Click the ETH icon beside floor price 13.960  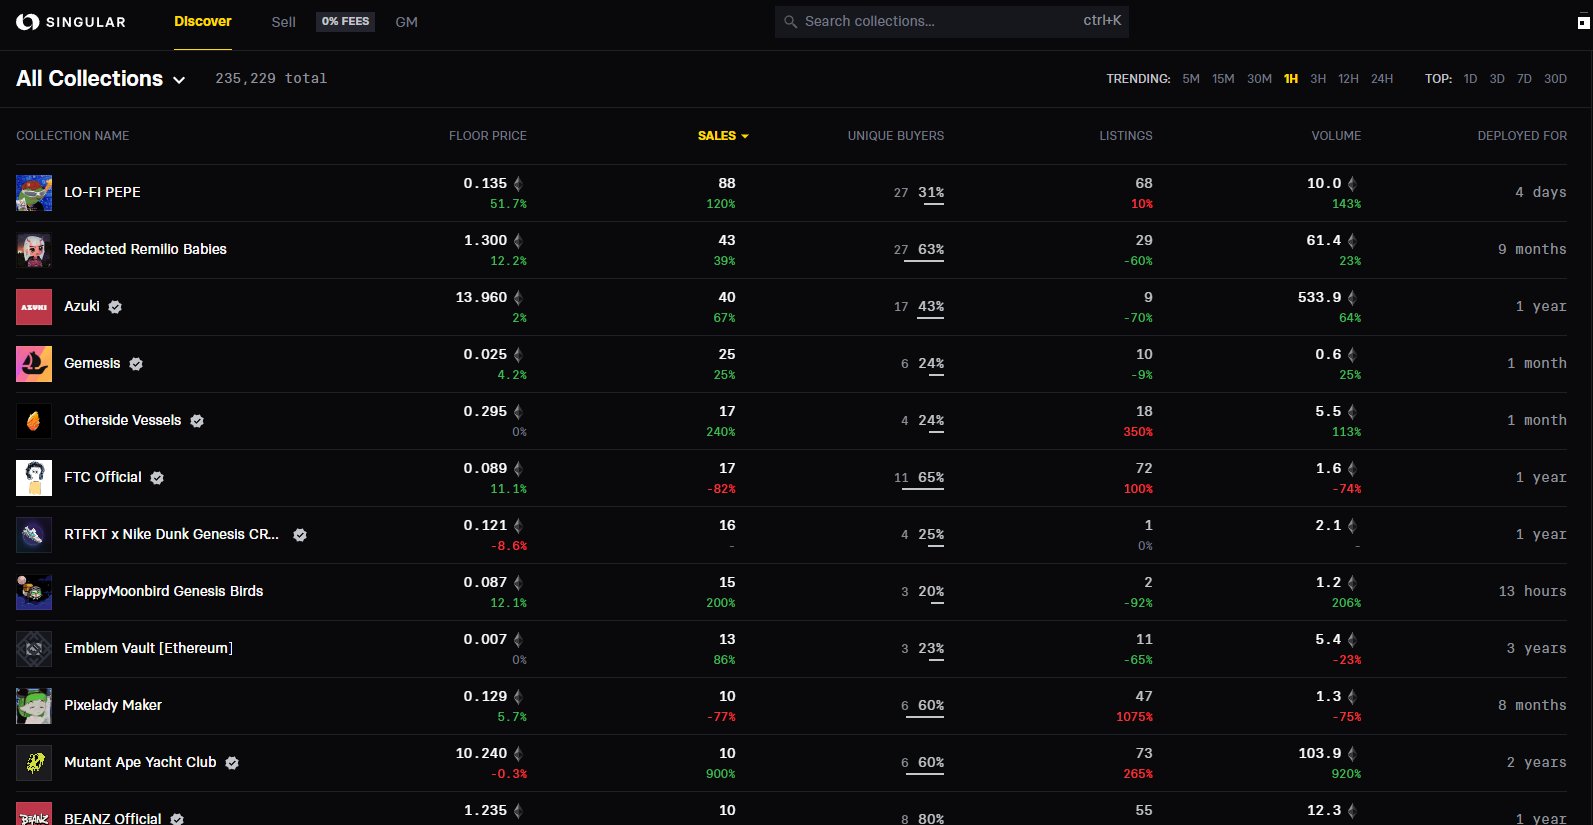pyautogui.click(x=518, y=298)
